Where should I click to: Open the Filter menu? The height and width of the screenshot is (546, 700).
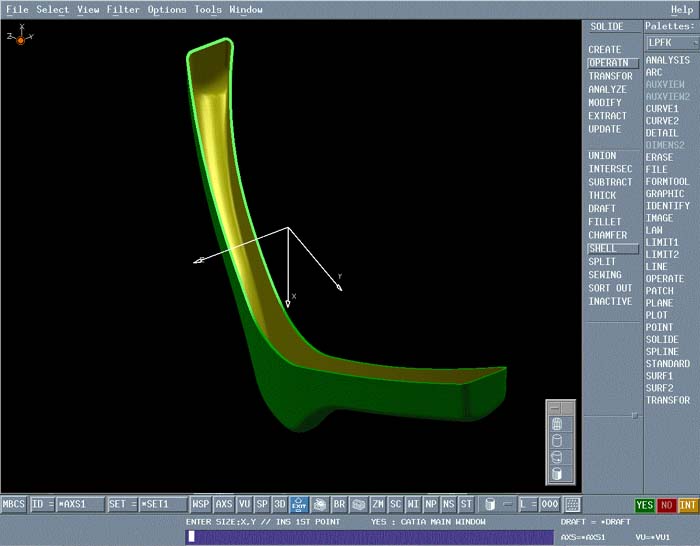tap(123, 10)
